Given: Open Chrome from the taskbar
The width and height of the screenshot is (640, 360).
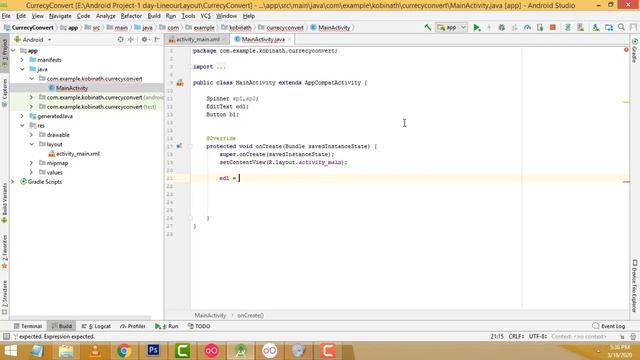Looking at the screenshot, I should point(124,351).
